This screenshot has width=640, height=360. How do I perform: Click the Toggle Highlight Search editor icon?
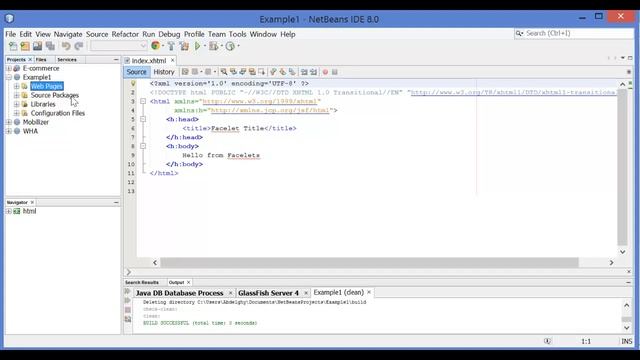tap(252, 72)
